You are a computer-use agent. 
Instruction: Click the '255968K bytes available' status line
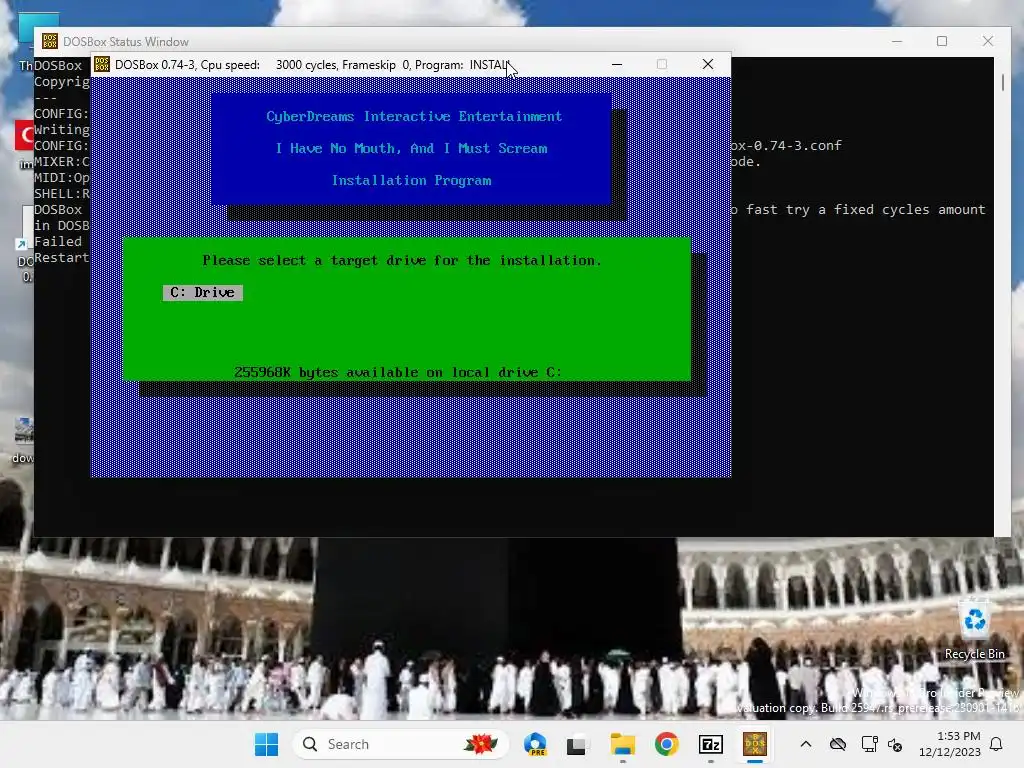click(x=398, y=372)
